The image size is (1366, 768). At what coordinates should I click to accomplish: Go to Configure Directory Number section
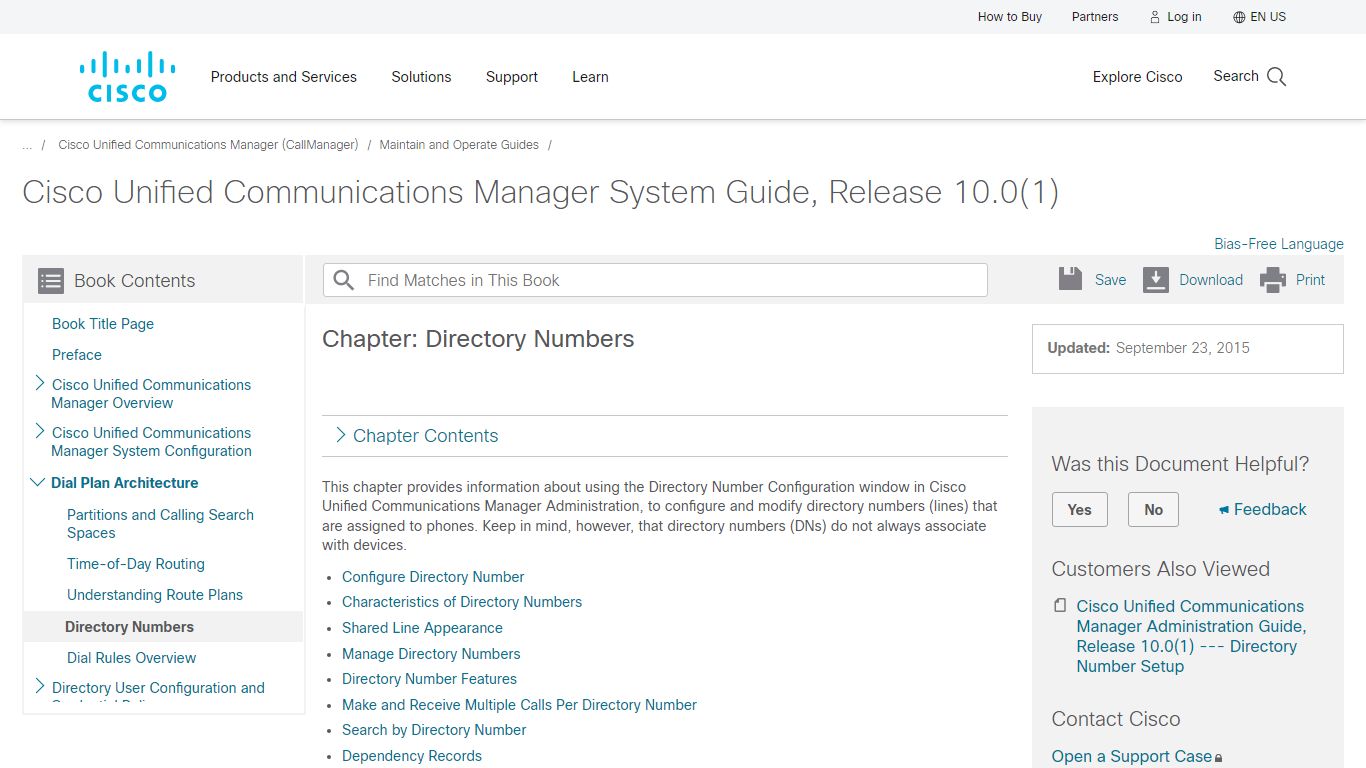pyautogui.click(x=433, y=577)
